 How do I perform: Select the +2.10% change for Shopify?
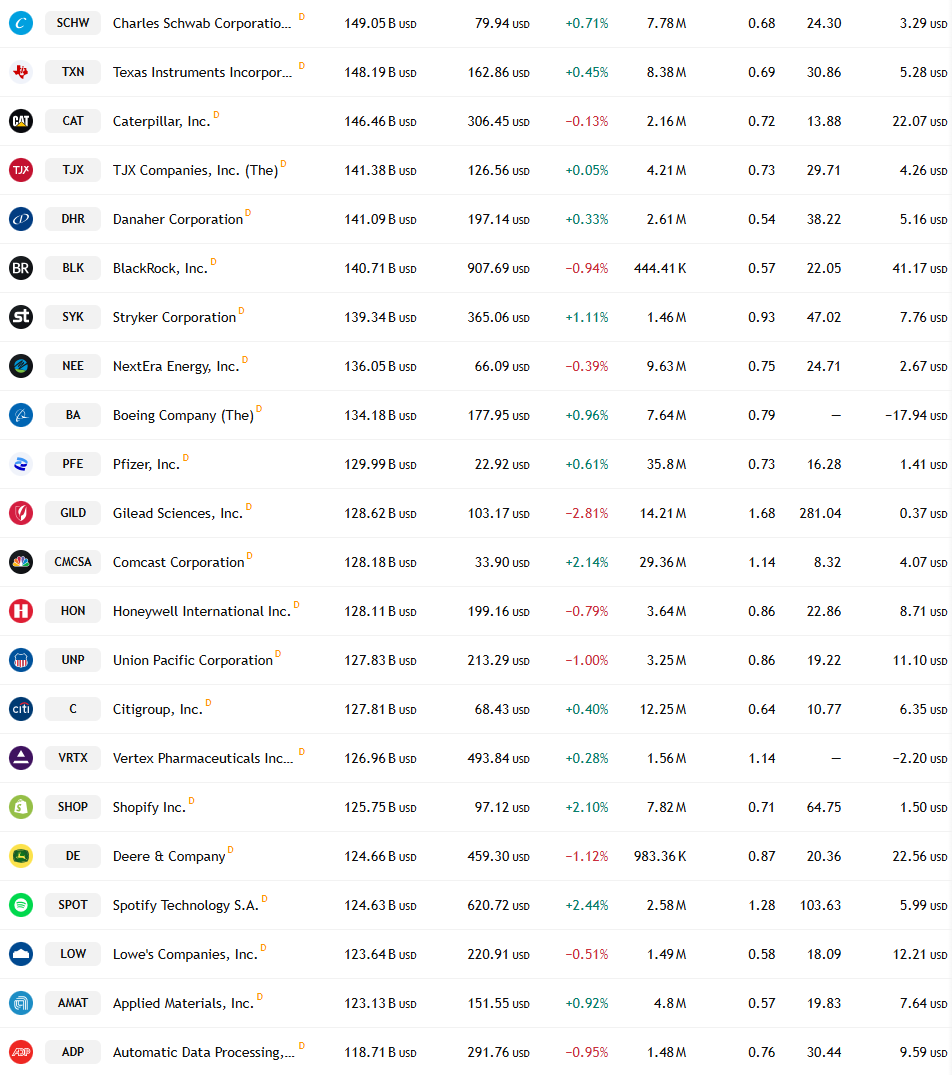click(587, 808)
